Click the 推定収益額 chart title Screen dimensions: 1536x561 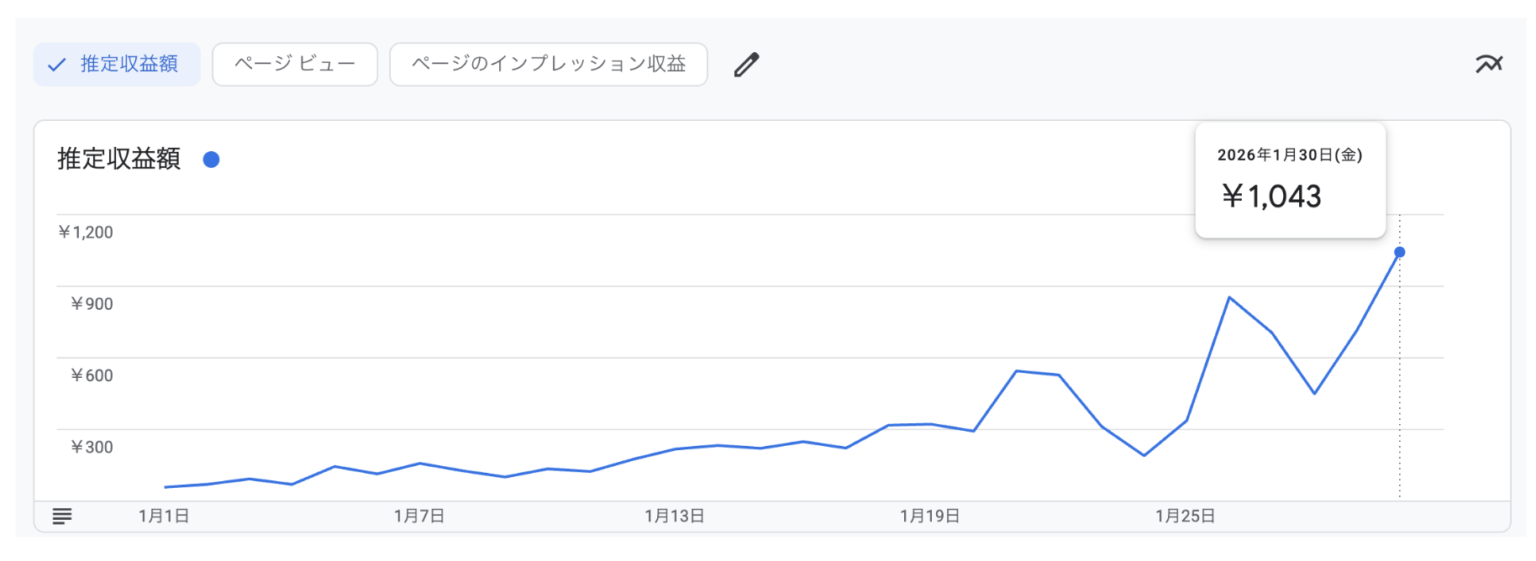click(119, 159)
